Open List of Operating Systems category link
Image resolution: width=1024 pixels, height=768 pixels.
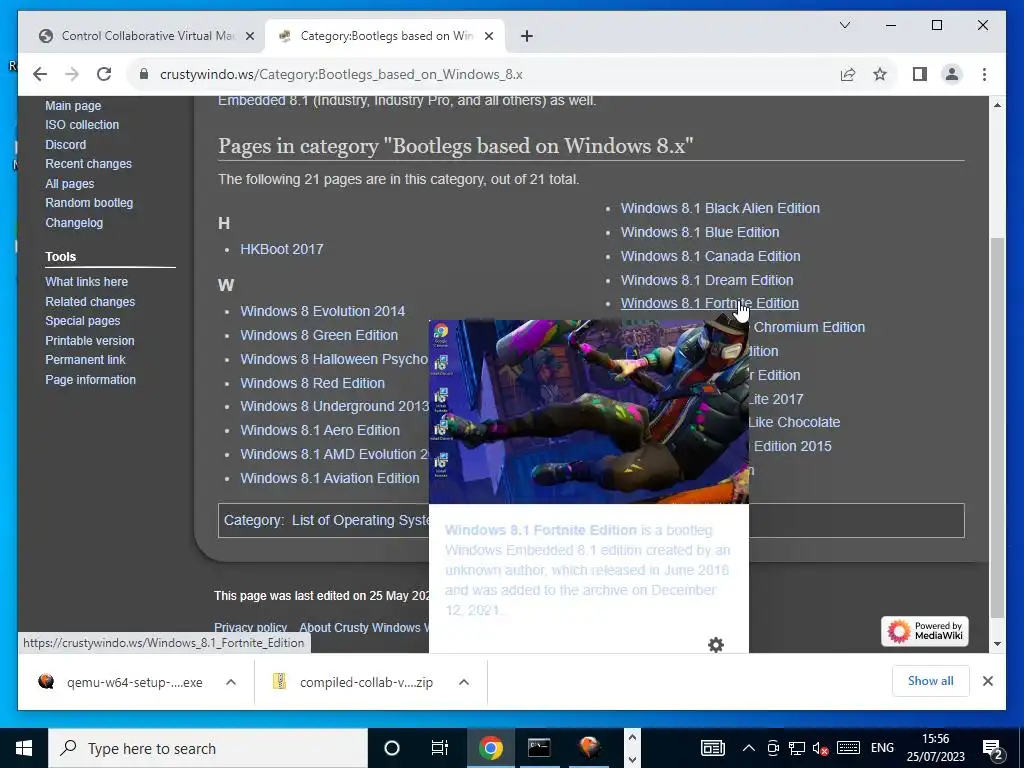click(360, 520)
